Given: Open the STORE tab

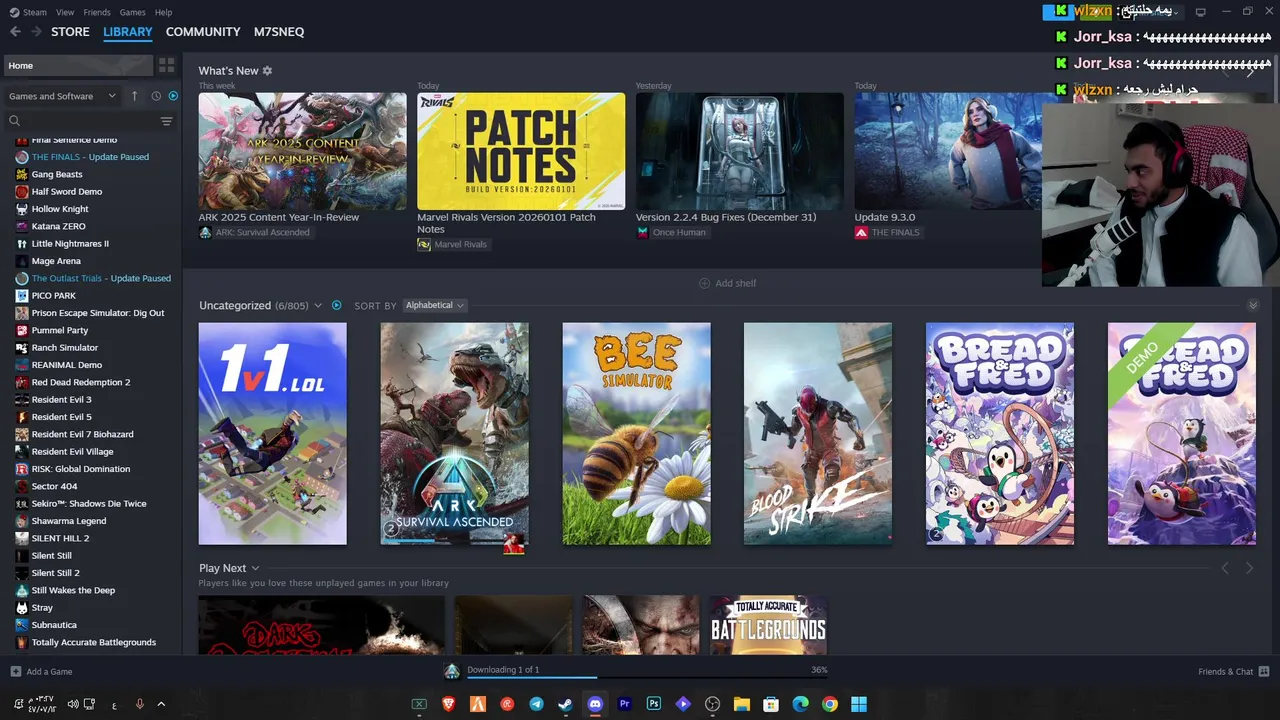Looking at the screenshot, I should (70, 32).
